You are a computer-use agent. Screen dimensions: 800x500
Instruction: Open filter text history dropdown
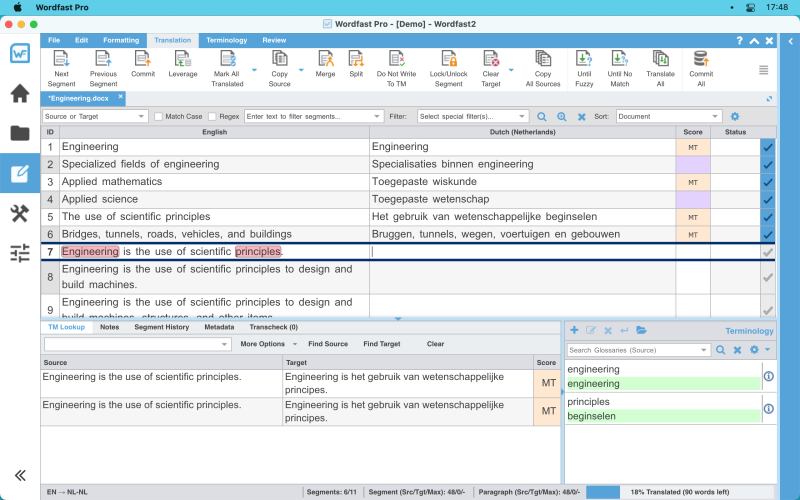(x=377, y=116)
